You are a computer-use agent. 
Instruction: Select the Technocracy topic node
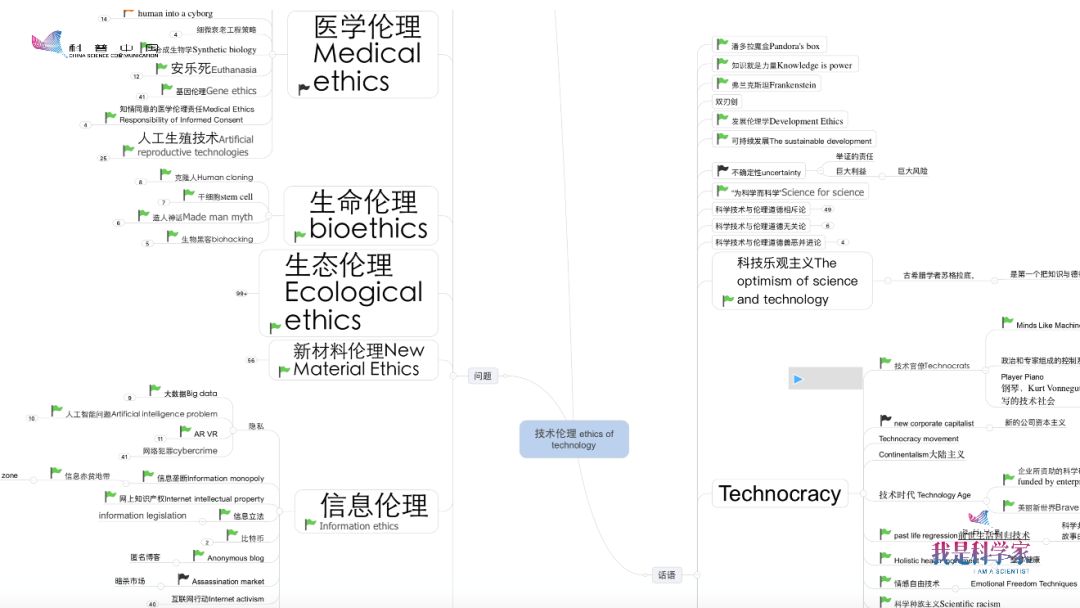pos(779,494)
